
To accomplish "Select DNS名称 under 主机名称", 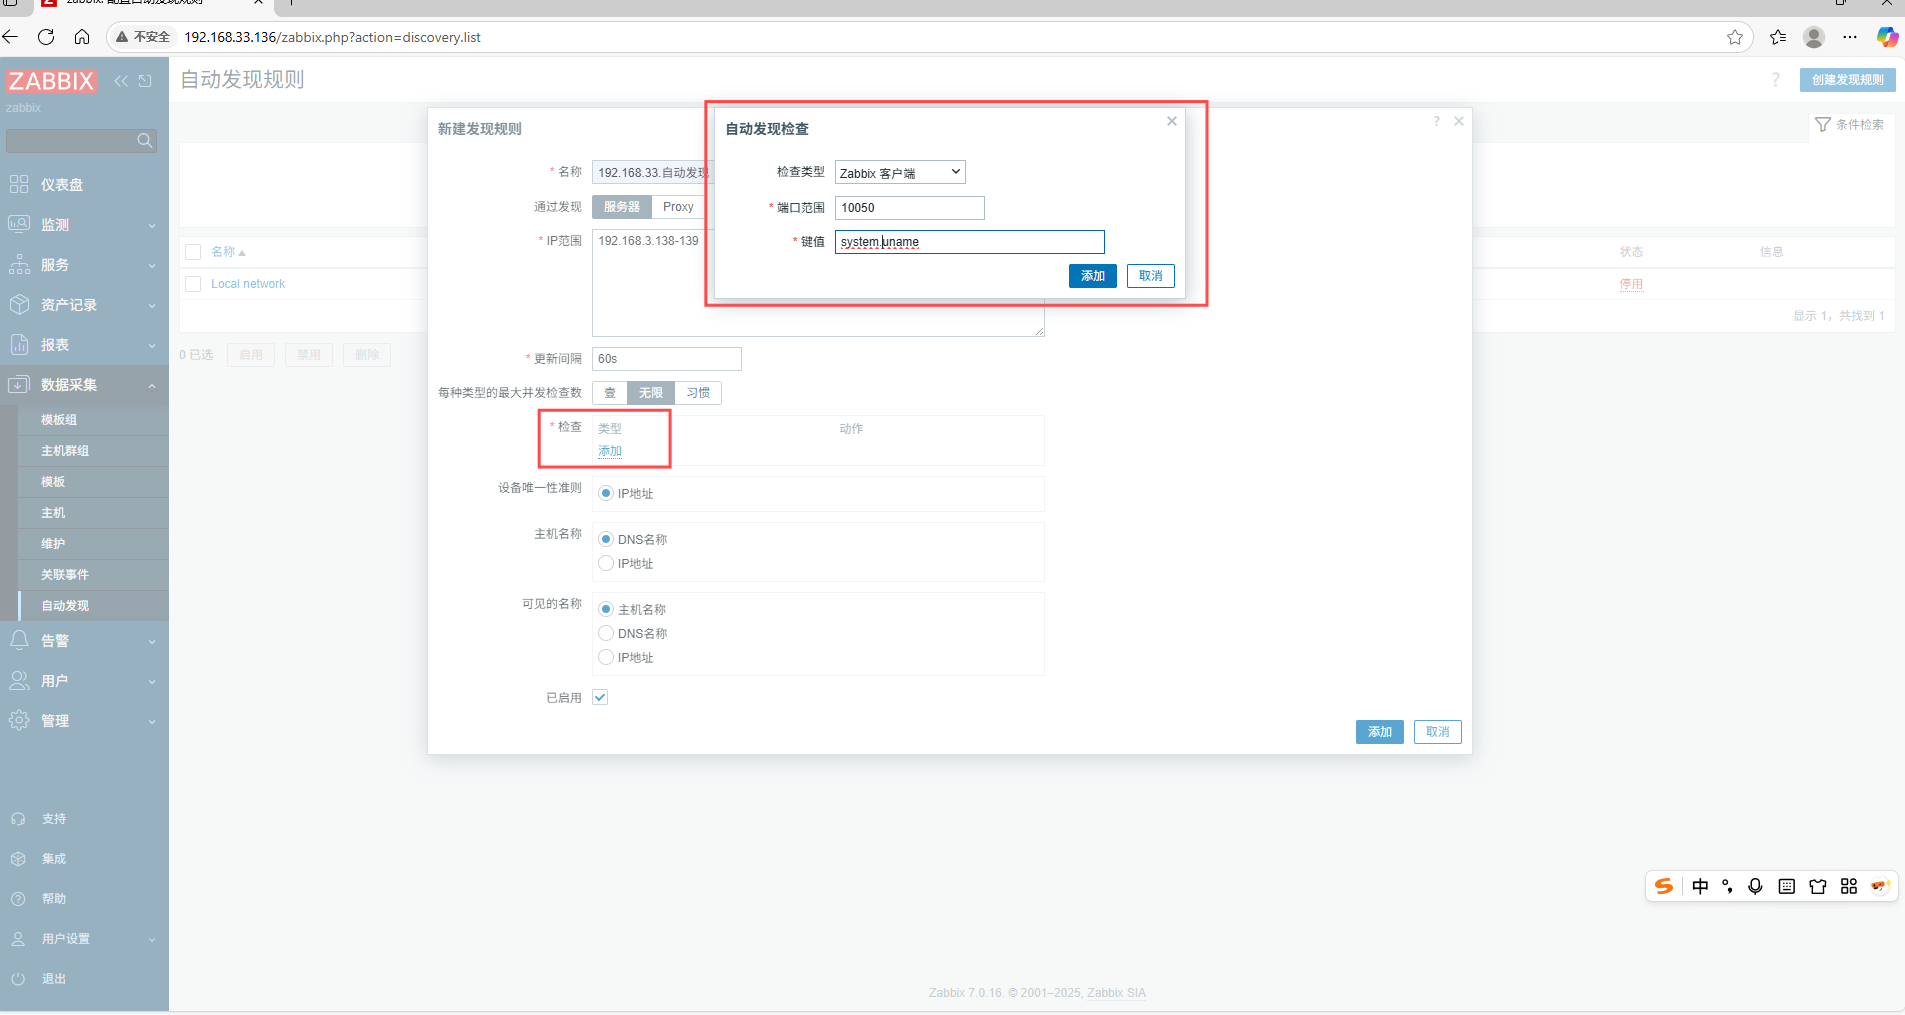I will click(x=606, y=539).
